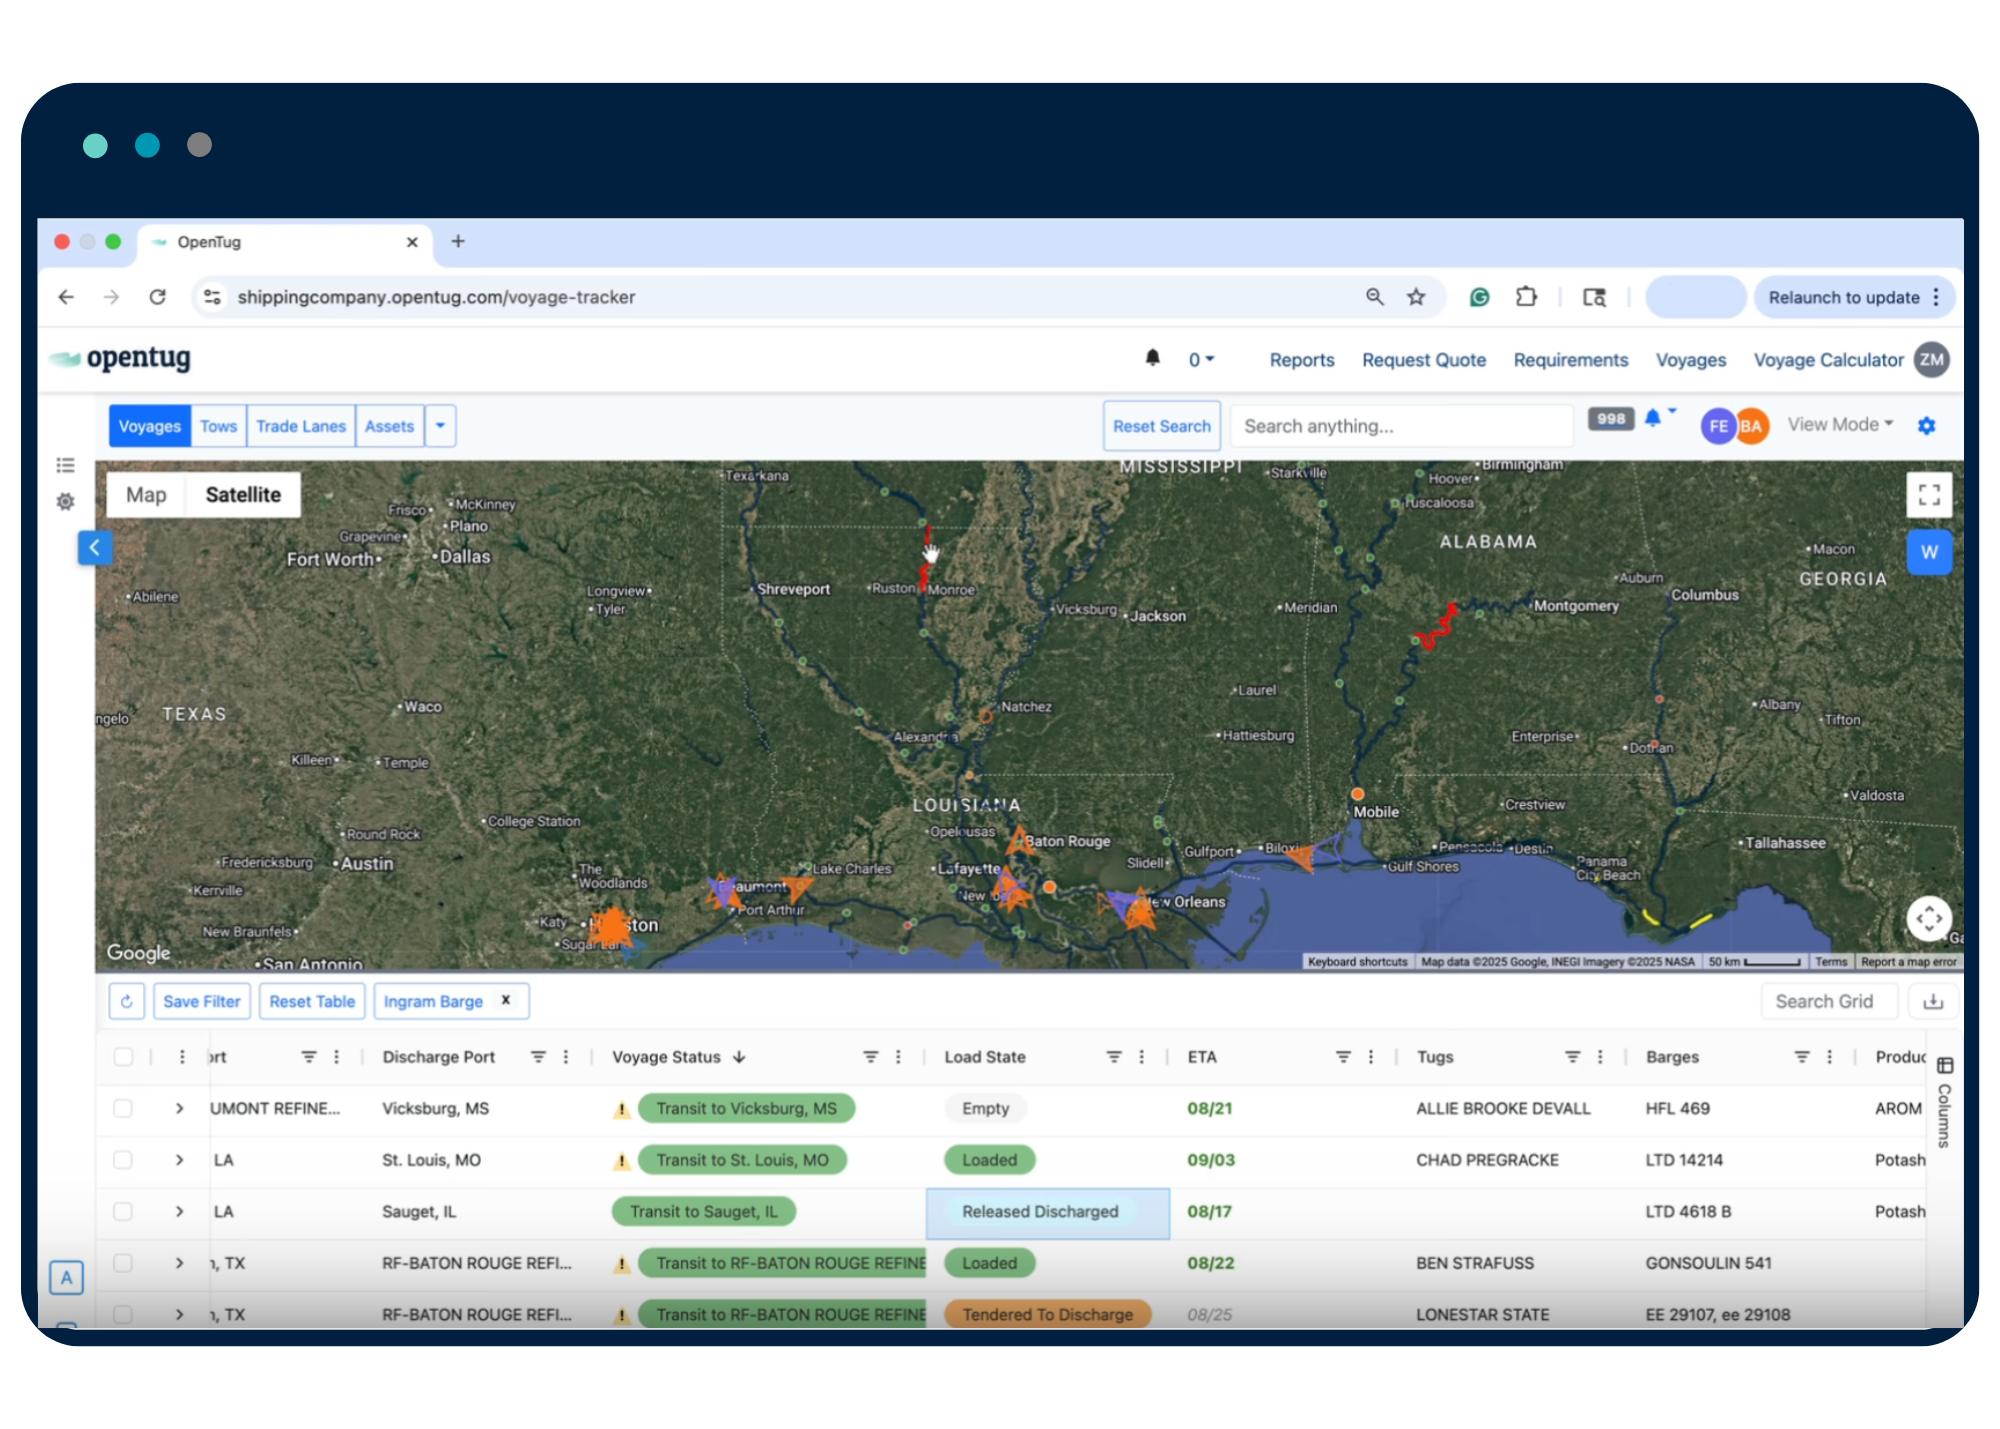Image resolution: width=2000 pixels, height=1429 pixels.
Task: Check the Sauget, IL row checkbox
Action: click(x=123, y=1211)
